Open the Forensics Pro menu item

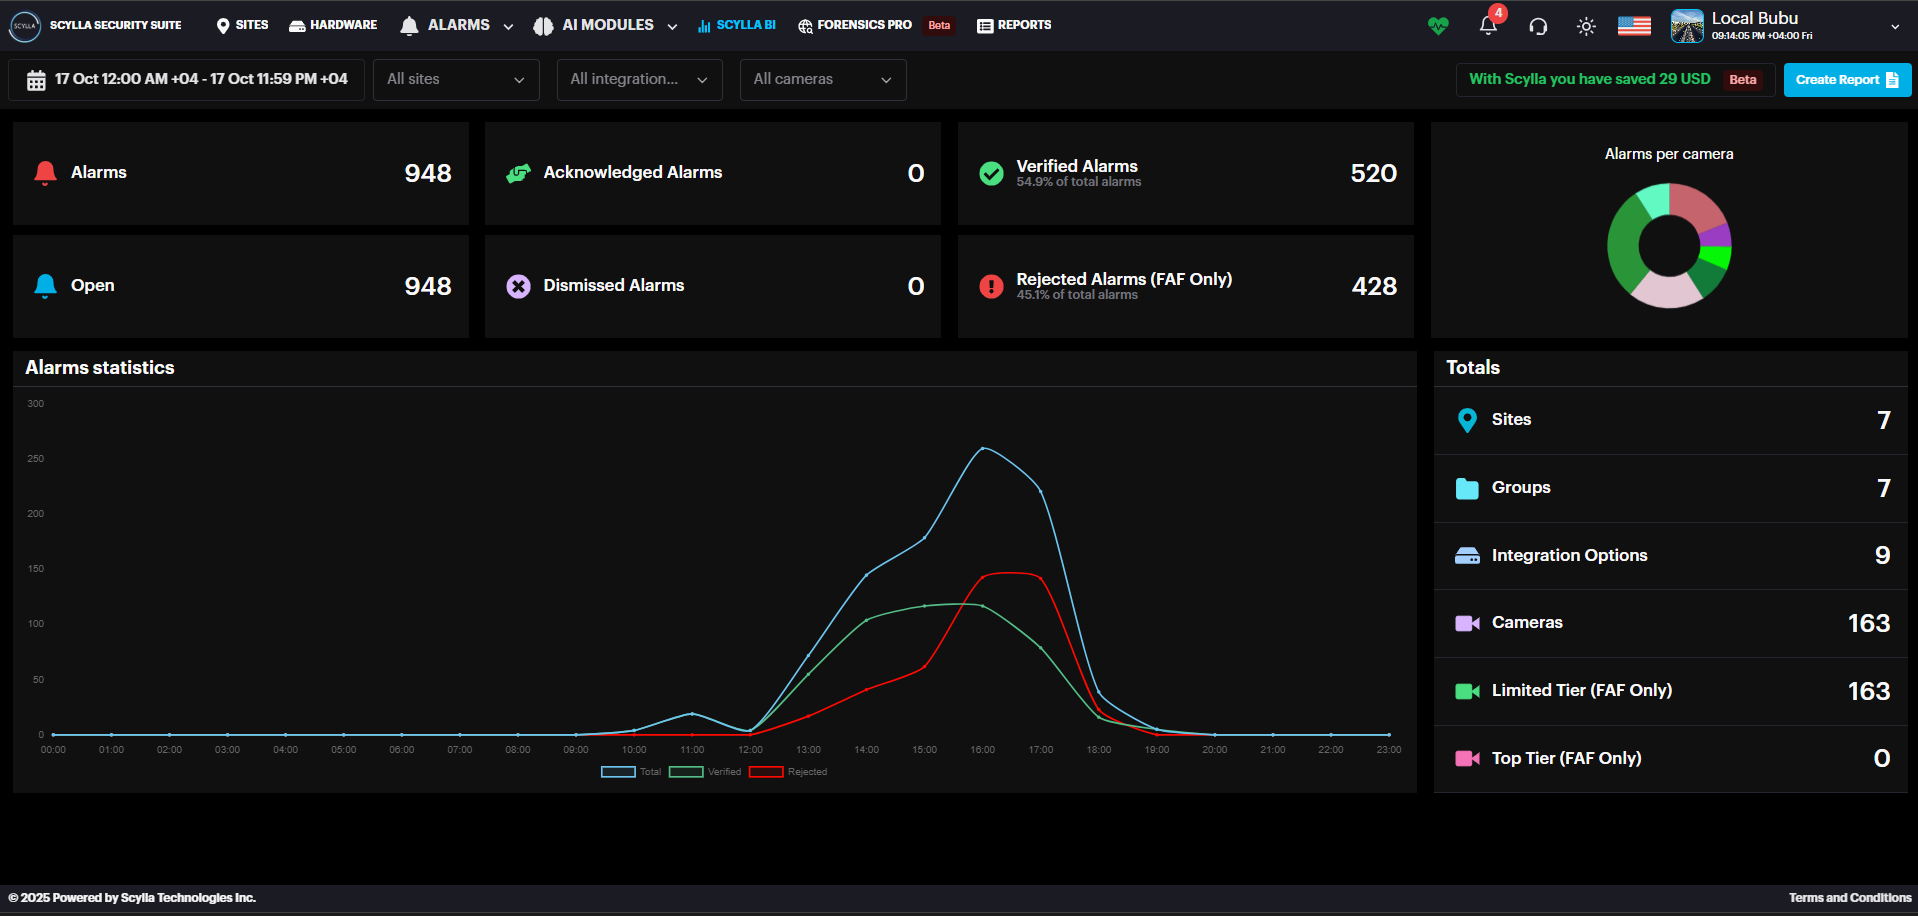[855, 25]
